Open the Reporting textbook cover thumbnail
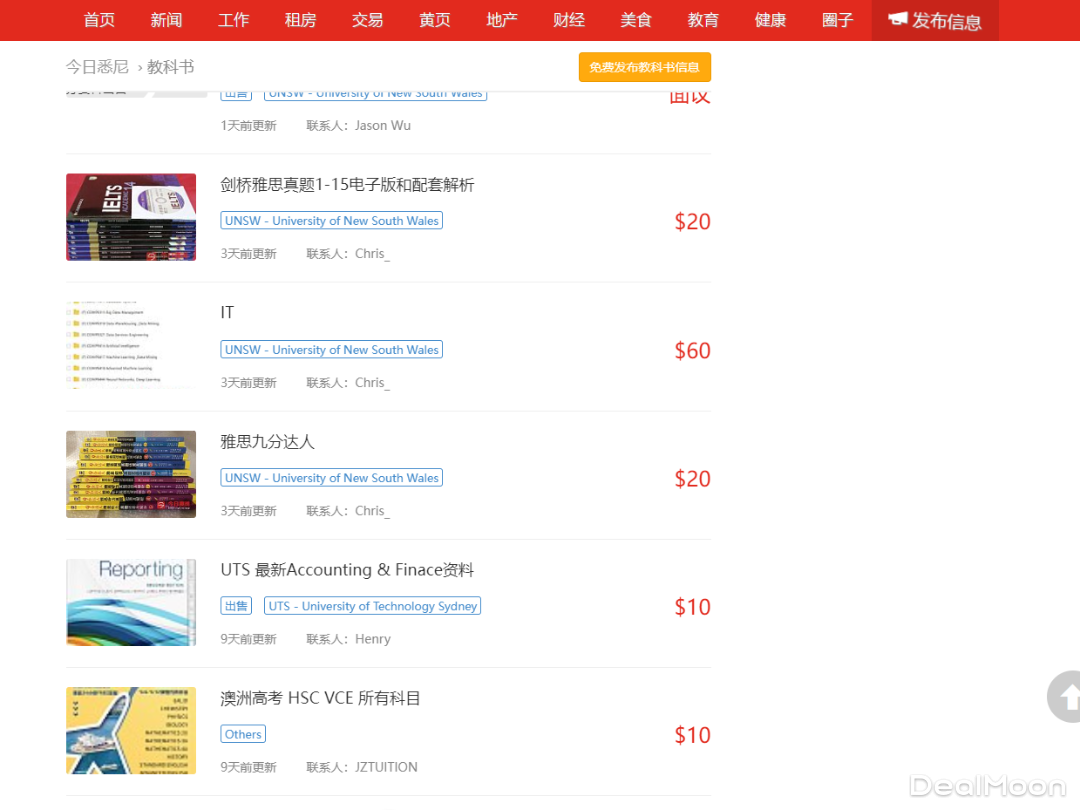Screen dimensions: 1080x810 131,602
